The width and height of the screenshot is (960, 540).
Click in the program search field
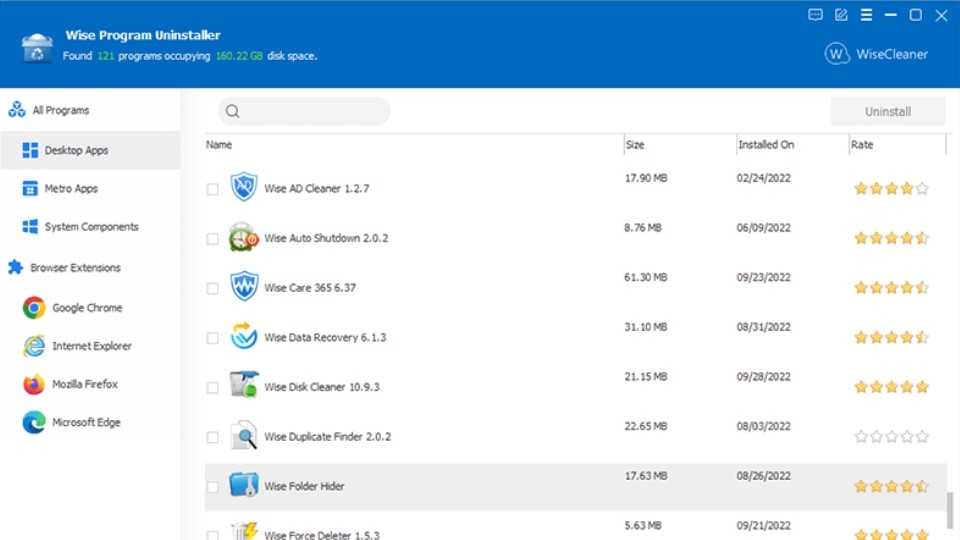(304, 111)
